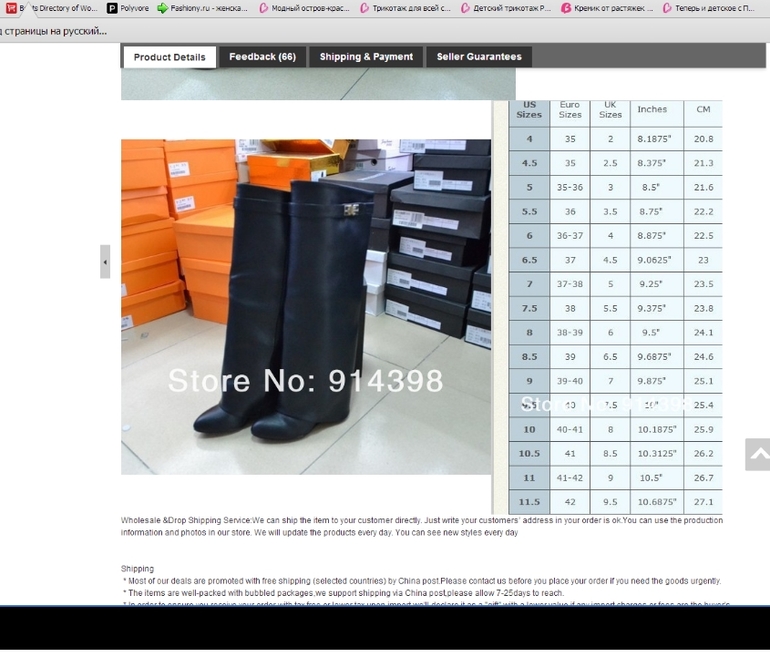Open the Креник от растяжек bookmark

click(x=607, y=8)
